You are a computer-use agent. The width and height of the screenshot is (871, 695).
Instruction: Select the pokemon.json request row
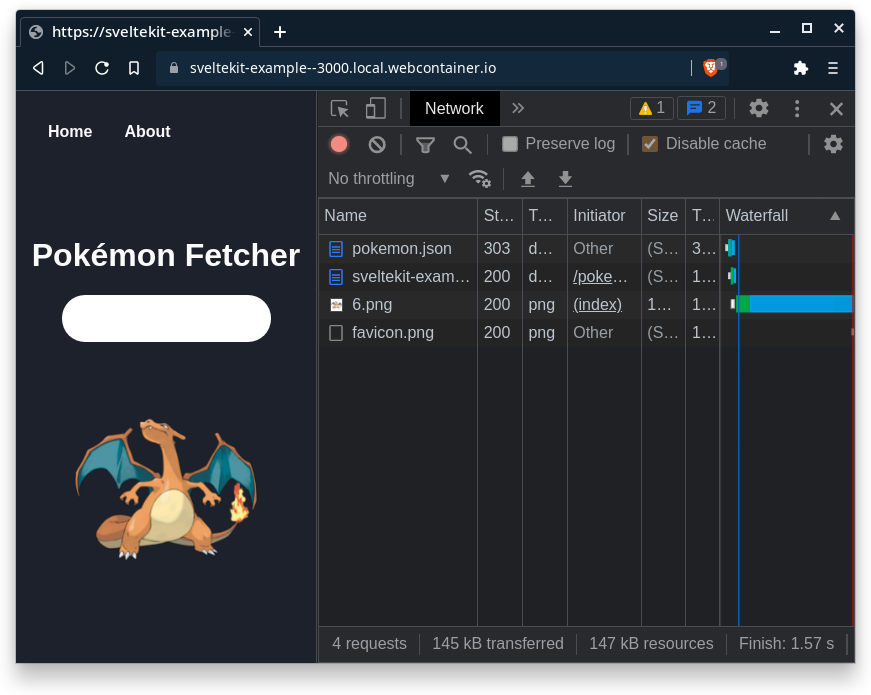coord(586,248)
